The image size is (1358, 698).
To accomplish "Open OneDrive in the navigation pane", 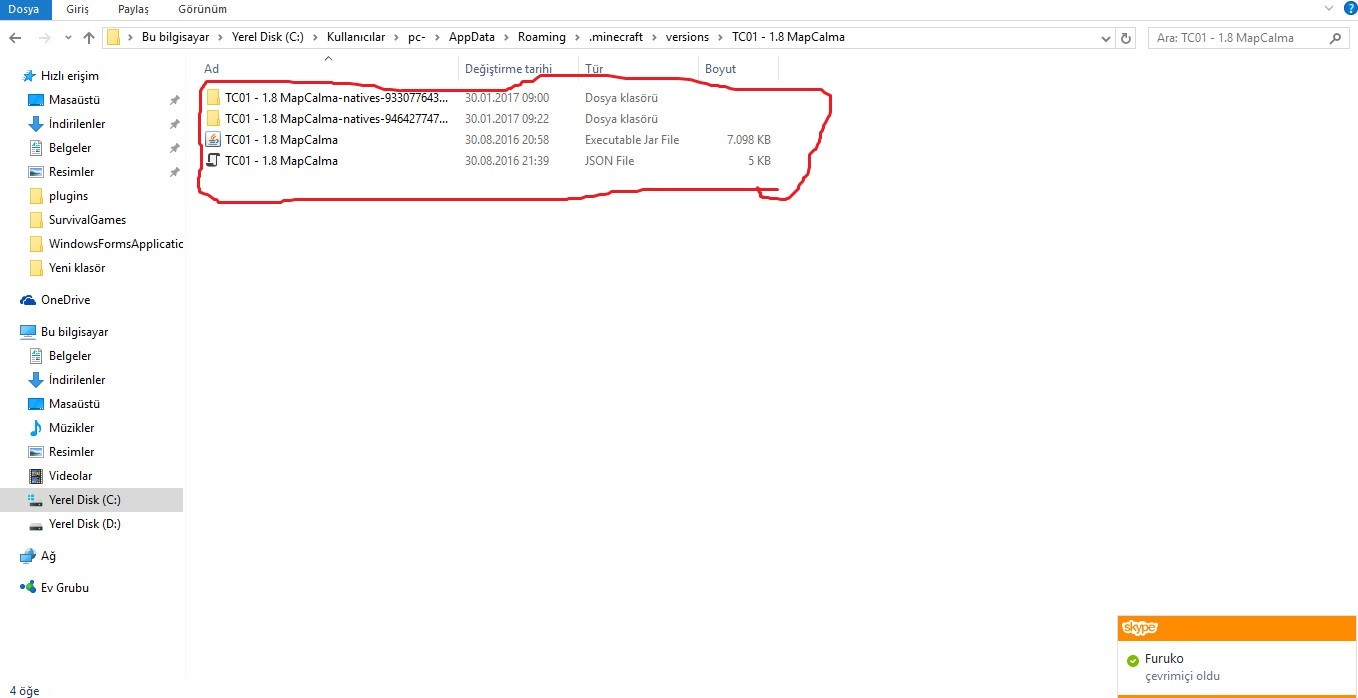I will tap(65, 300).
